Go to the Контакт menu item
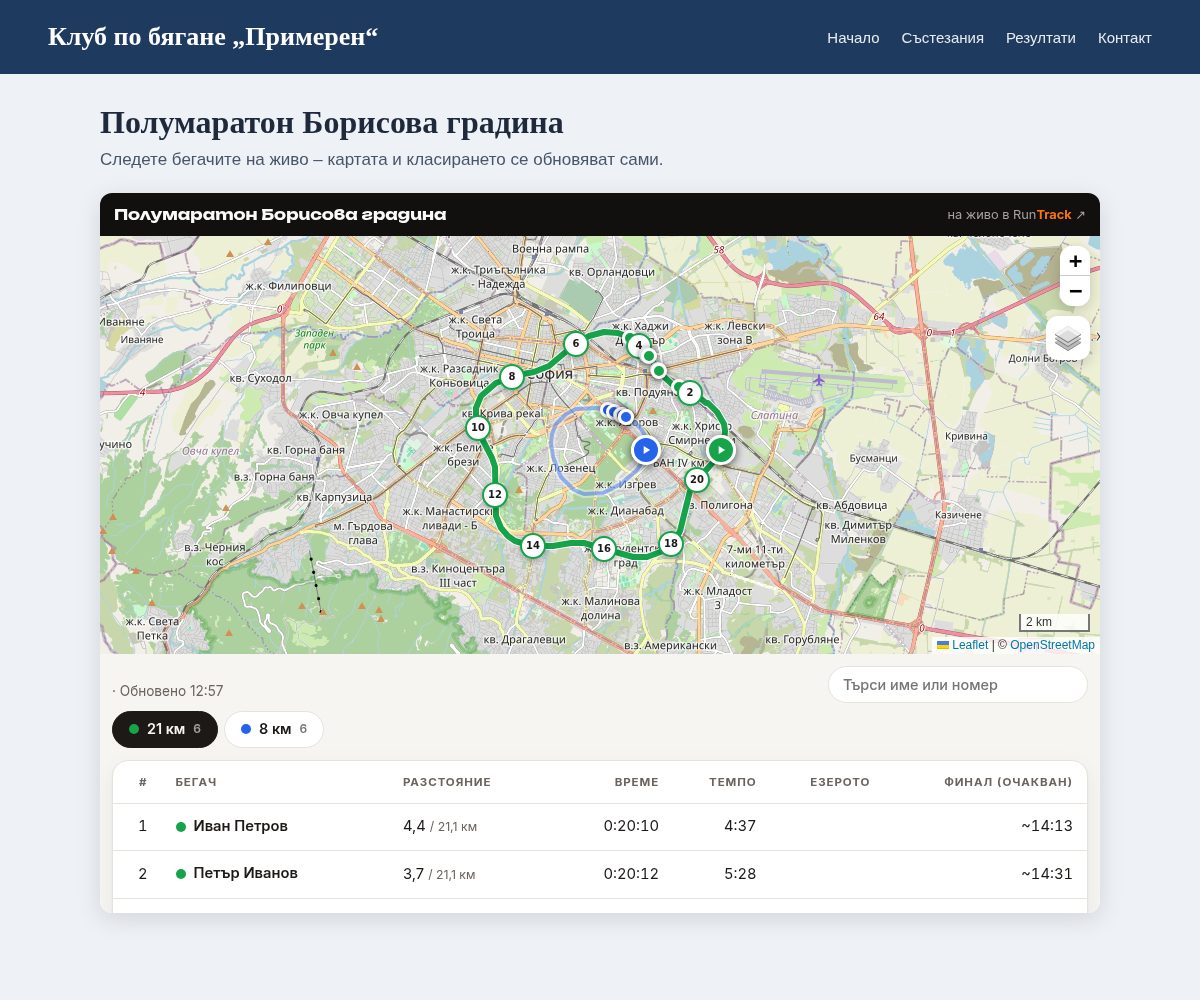This screenshot has width=1200, height=1000. (x=1125, y=38)
